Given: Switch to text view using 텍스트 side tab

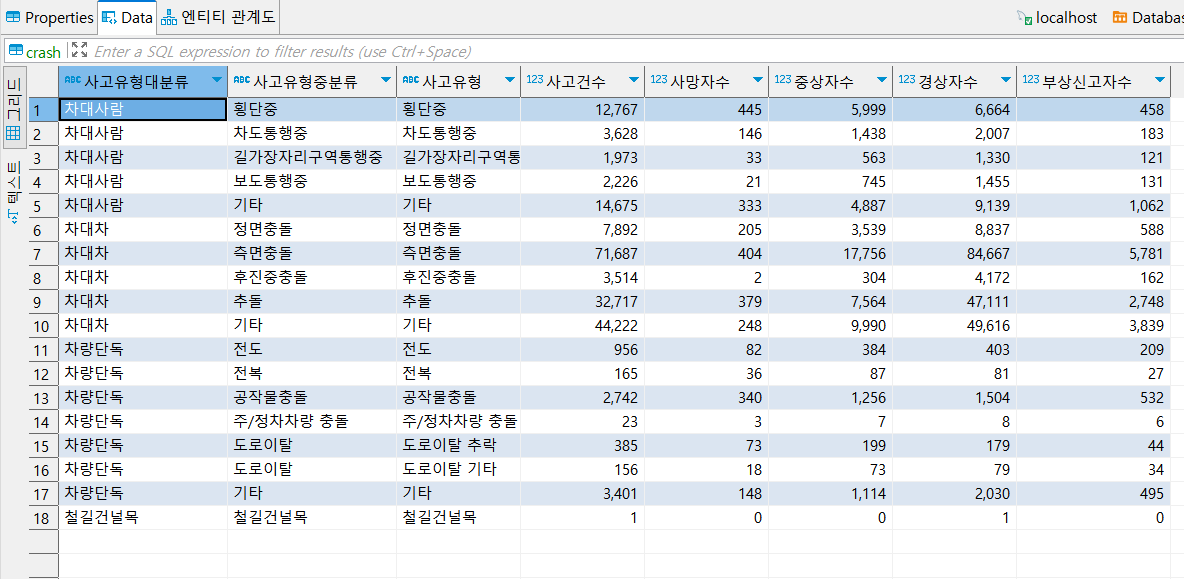Looking at the screenshot, I should pos(14,192).
